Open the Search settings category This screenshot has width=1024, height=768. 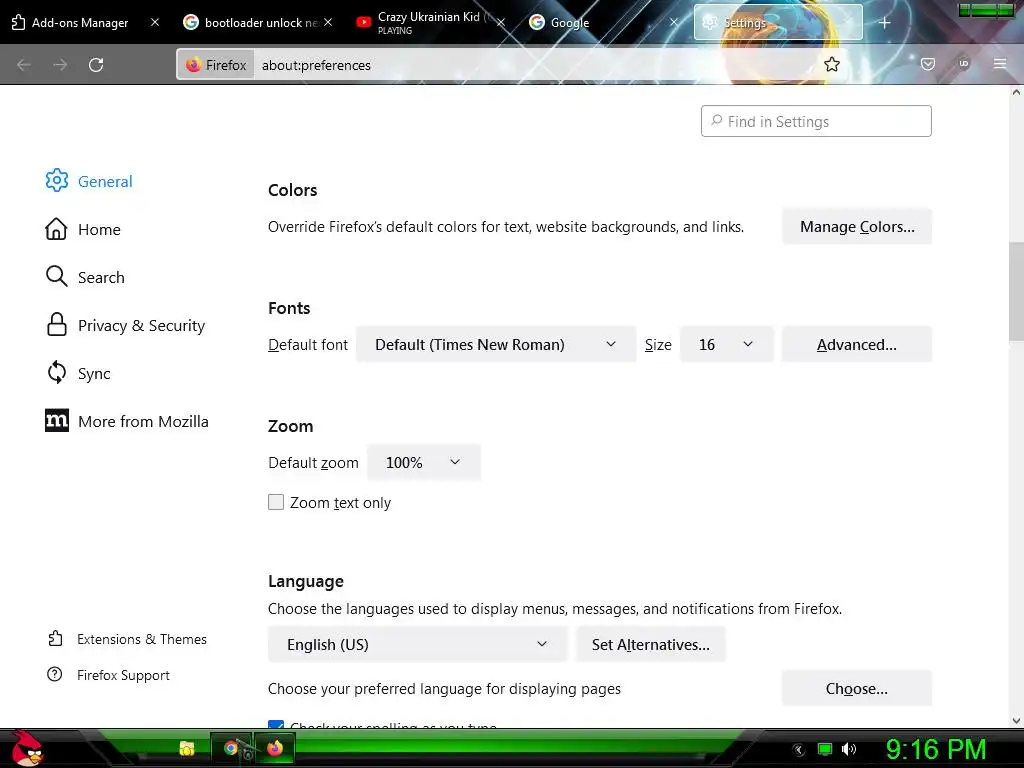[x=101, y=277]
